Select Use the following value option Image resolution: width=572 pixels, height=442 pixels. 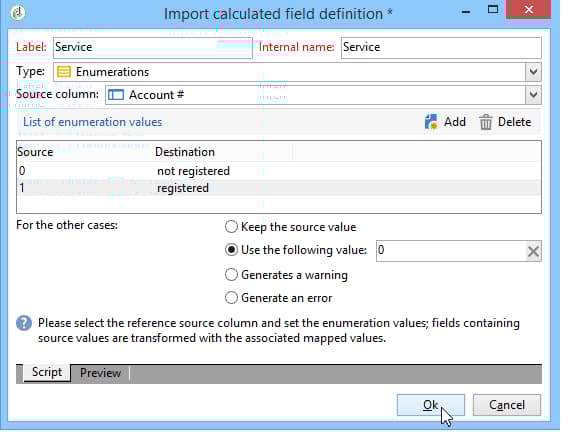(x=231, y=250)
